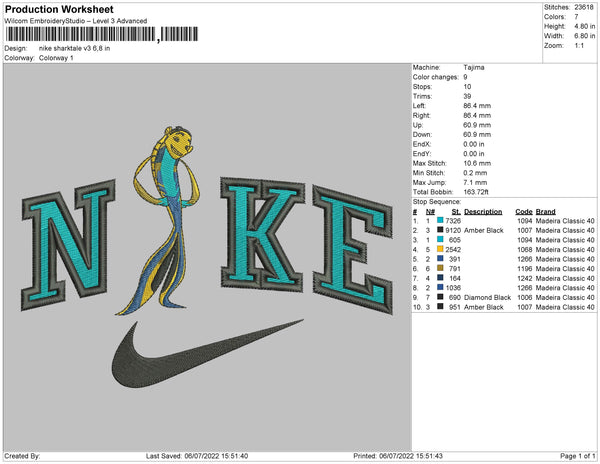
Task: Click the Up label
Action: [x=417, y=125]
